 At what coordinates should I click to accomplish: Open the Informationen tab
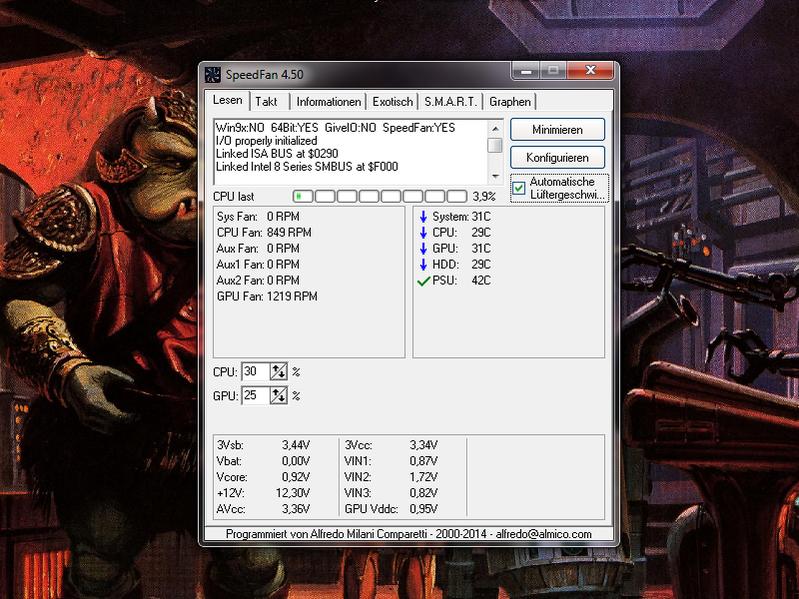[x=329, y=102]
